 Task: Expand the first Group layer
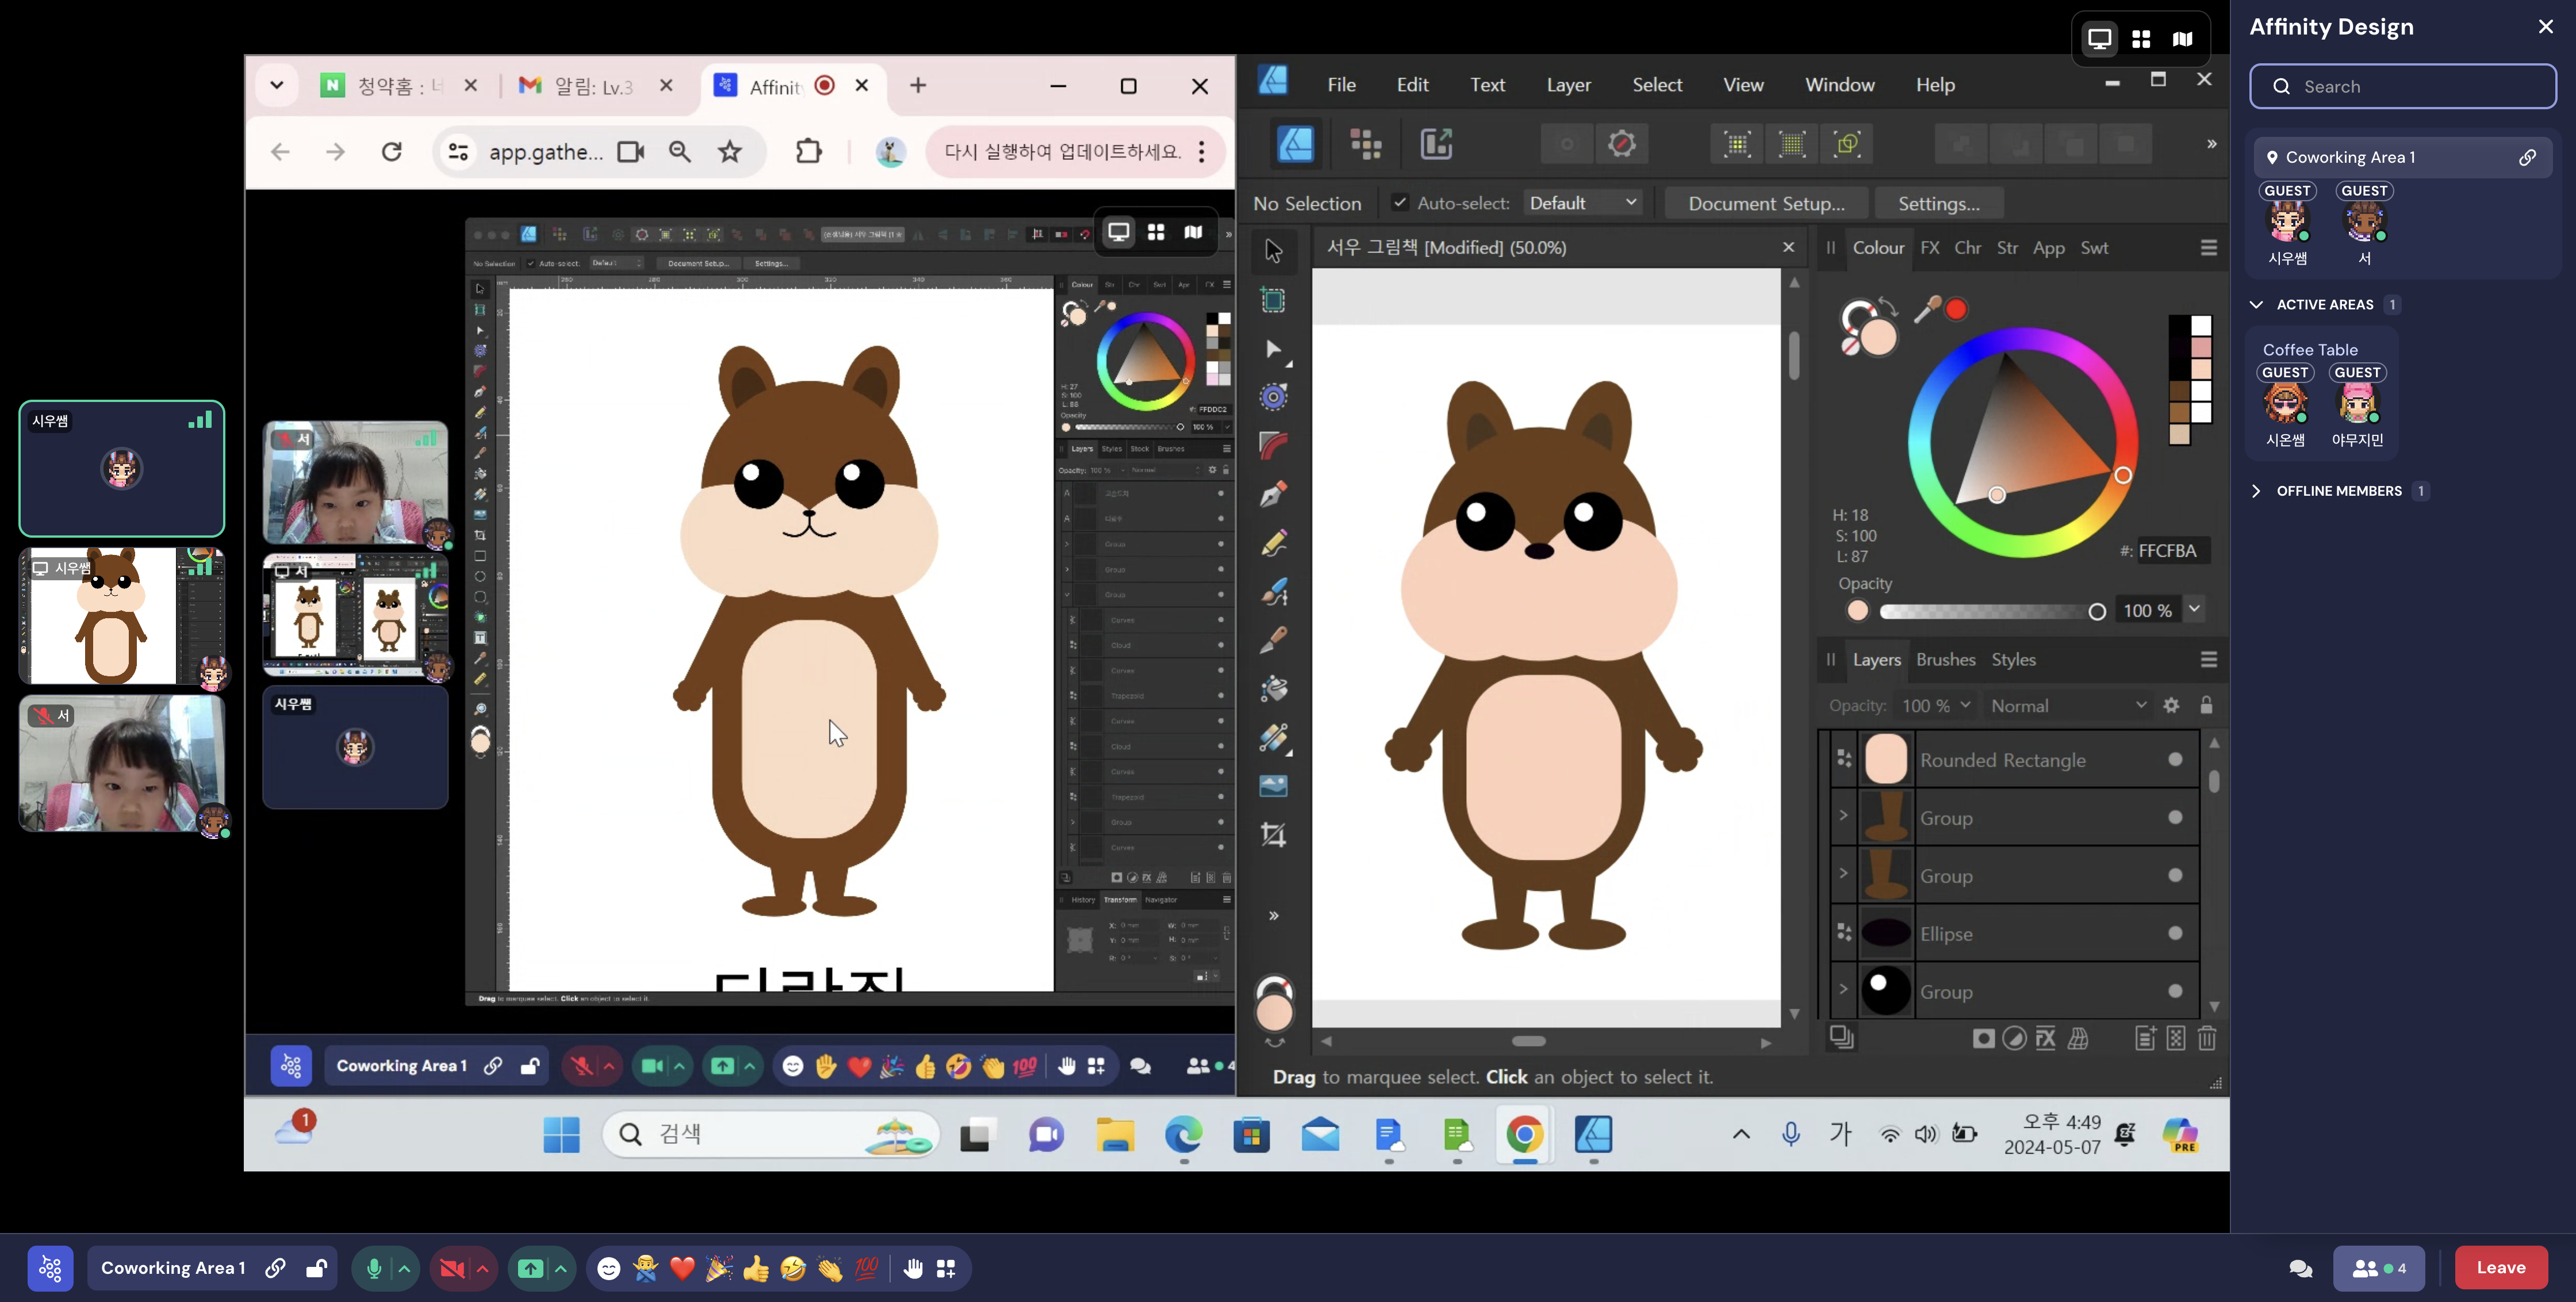coord(1843,816)
